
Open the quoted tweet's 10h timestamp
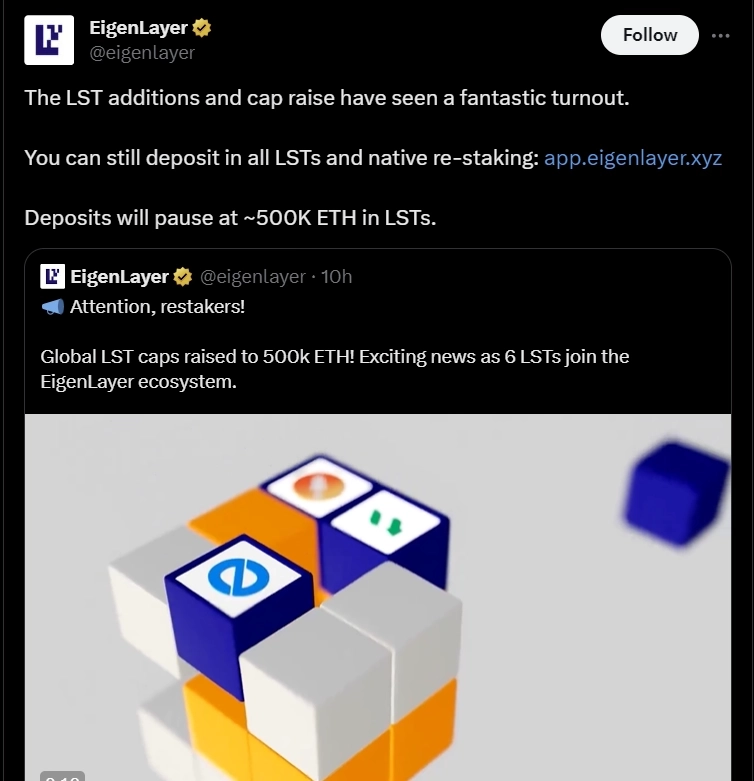point(336,277)
